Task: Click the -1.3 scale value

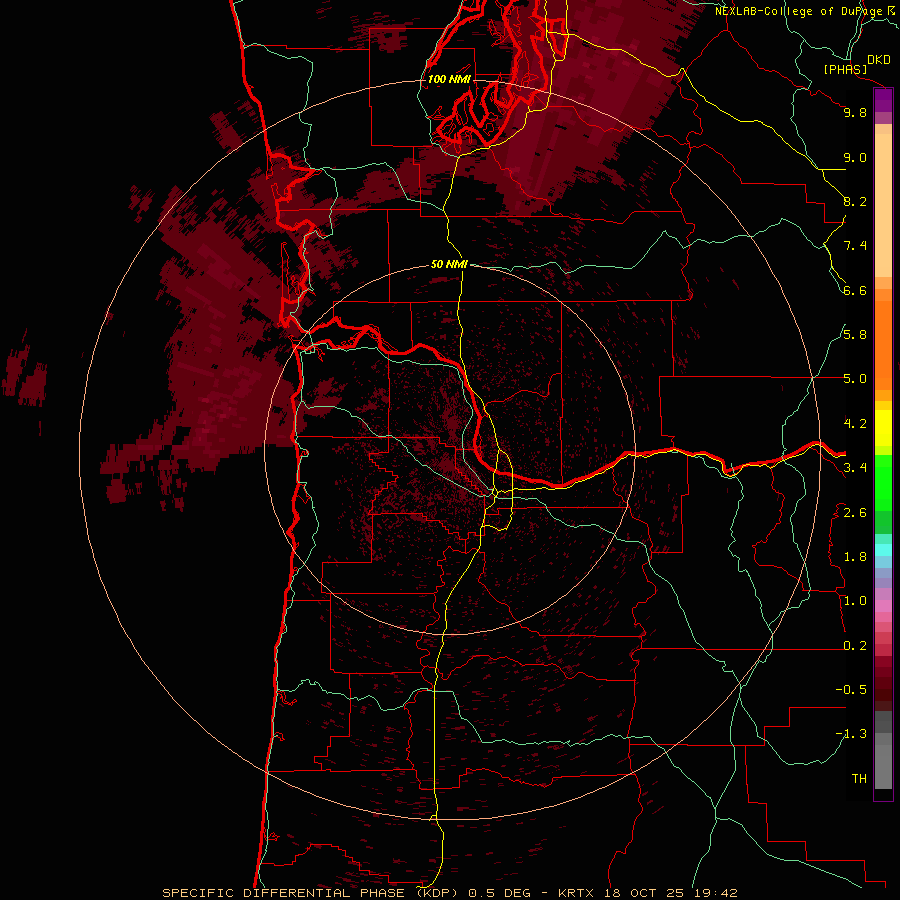Action: (x=851, y=734)
